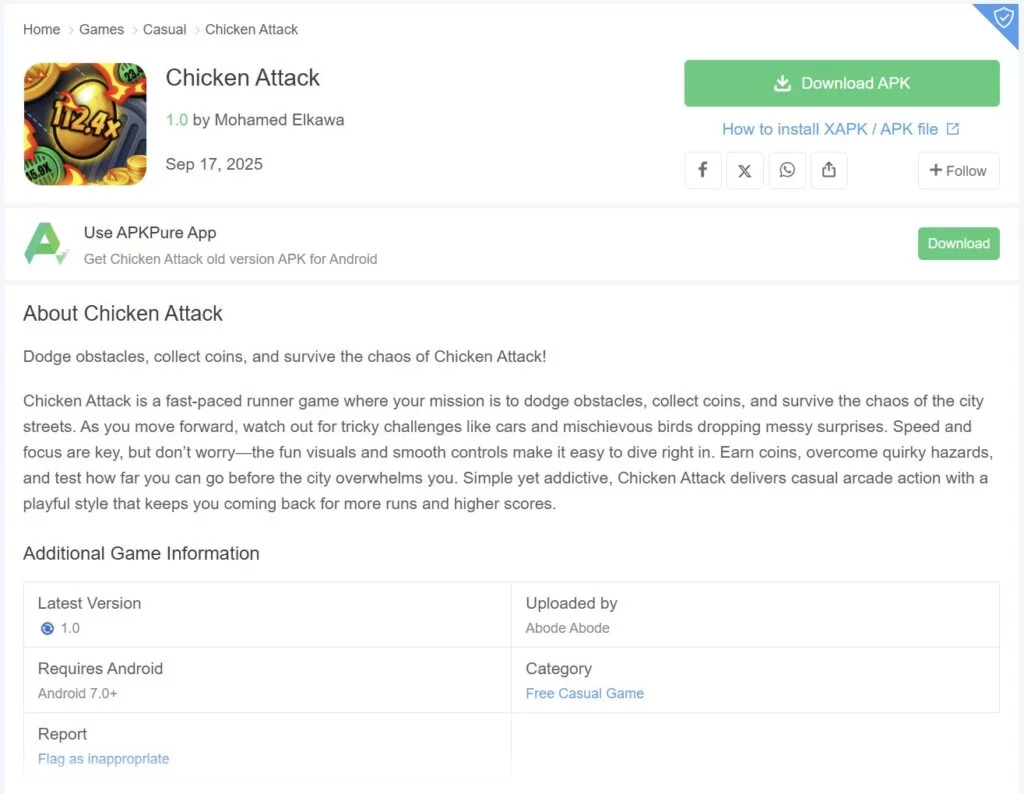1024x794 pixels.
Task: Click the Chicken Attack breadcrumb item
Action: (x=252, y=29)
